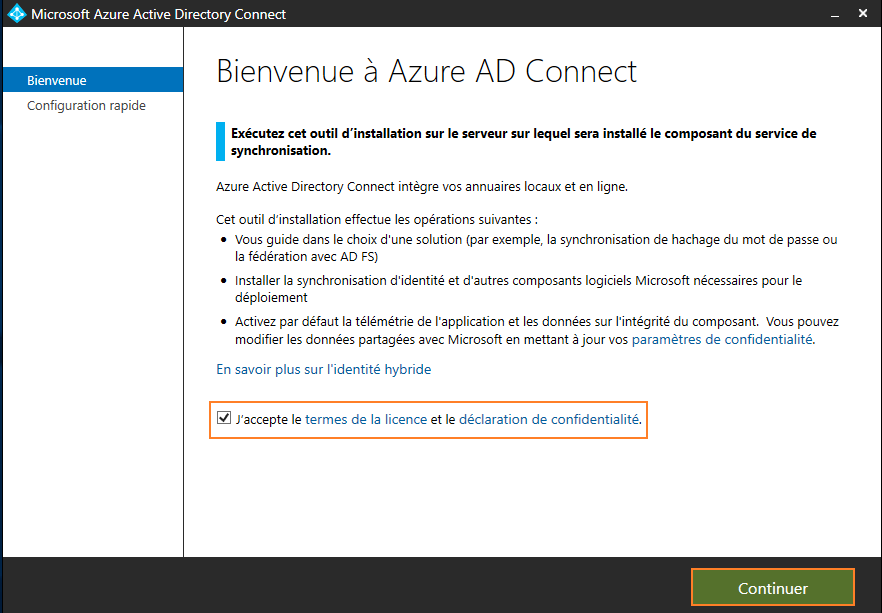882x613 pixels.
Task: Open the Configuration rapide step
Action: pyautogui.click(x=86, y=106)
